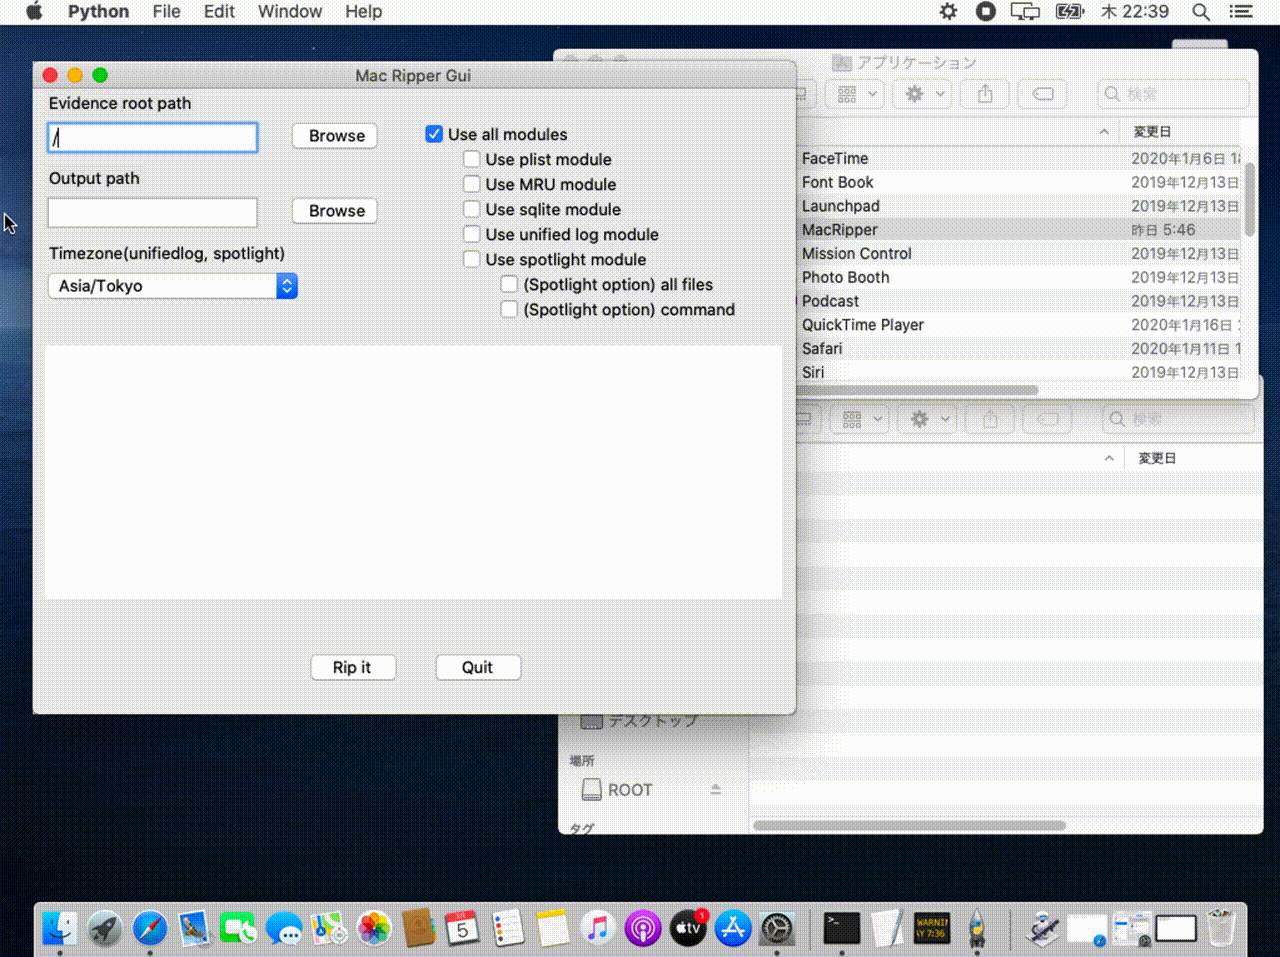Open Podcasts in the Dock
Screen dimensions: 1280x957
click(x=642, y=928)
